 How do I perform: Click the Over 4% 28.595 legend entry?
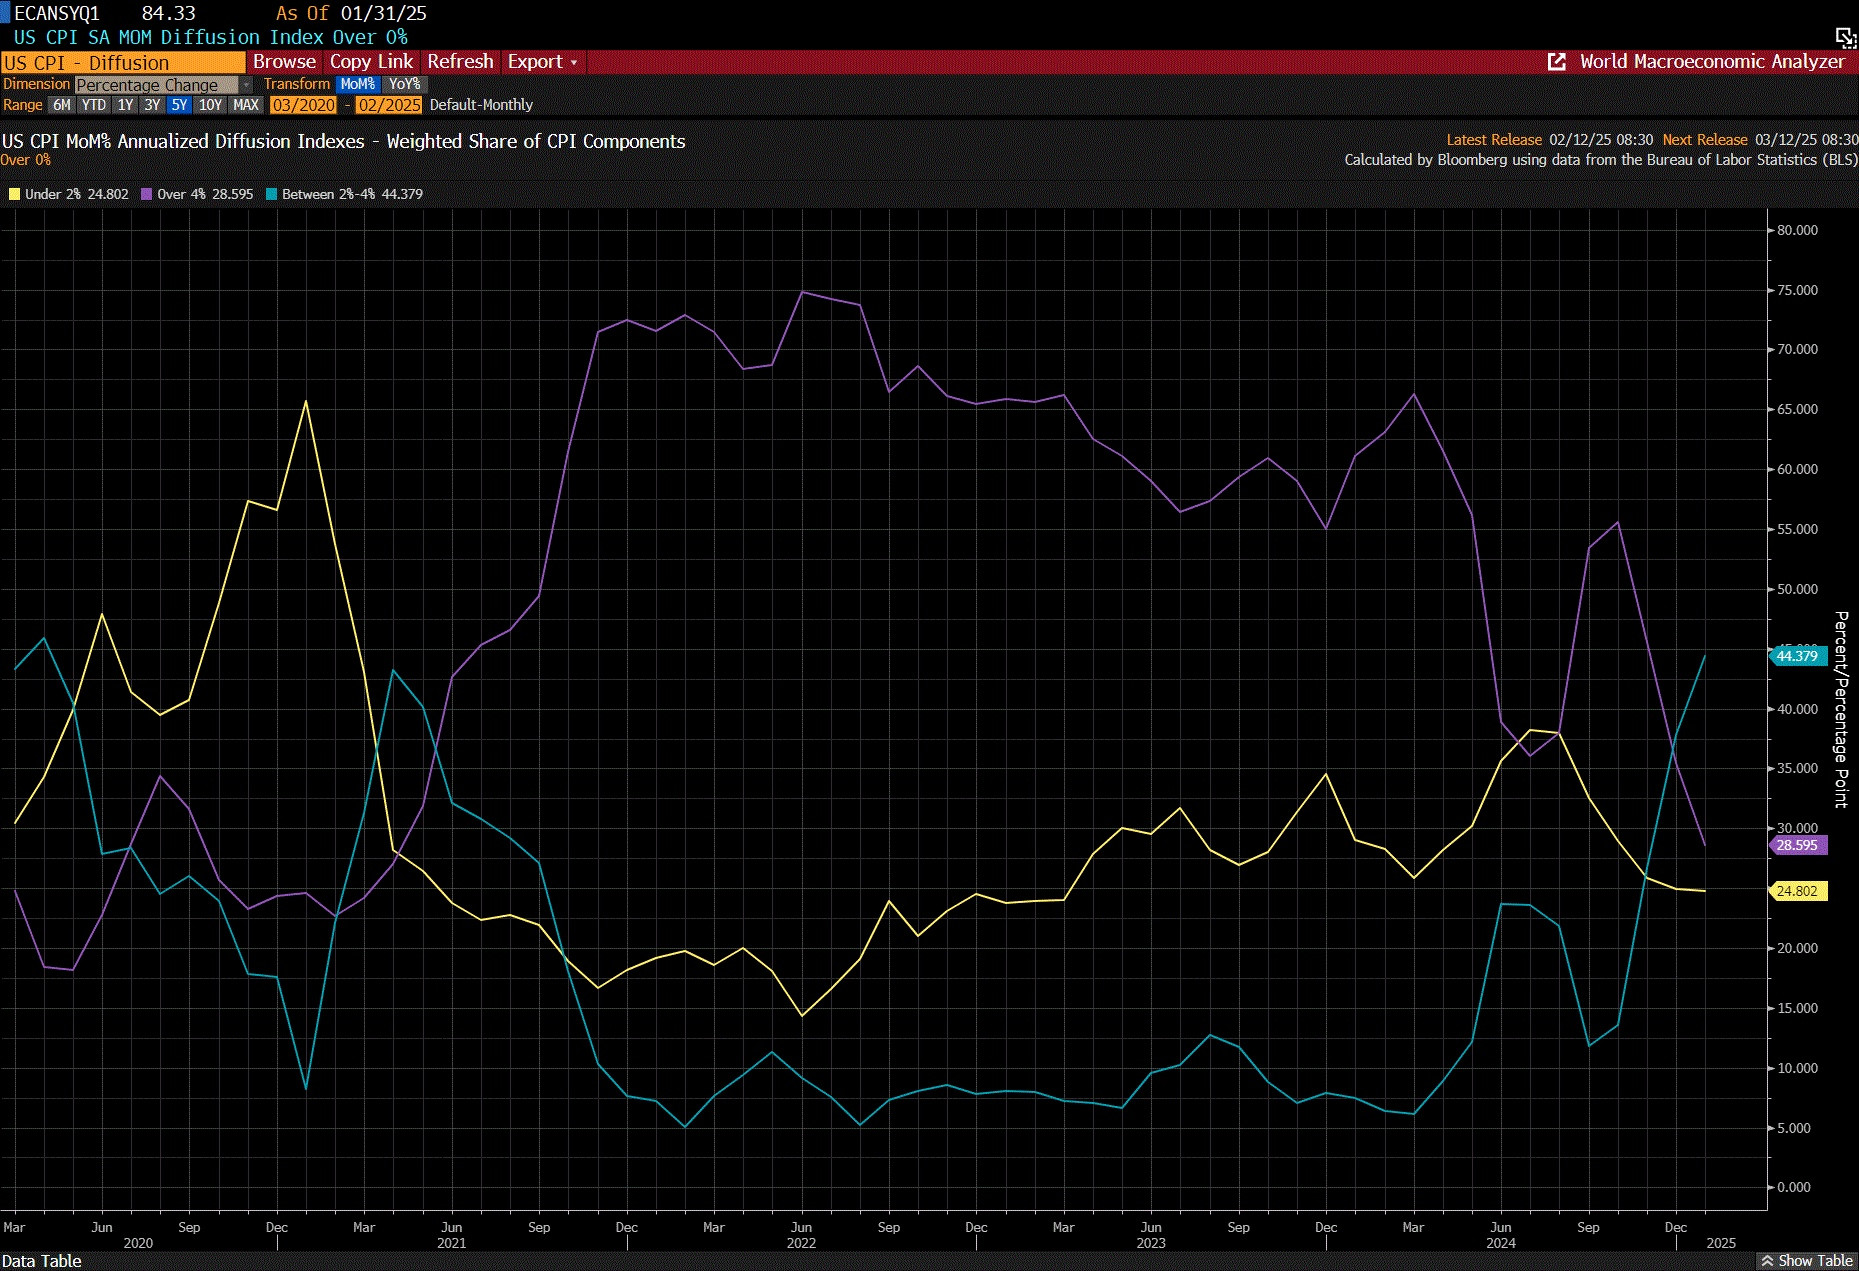pyautogui.click(x=198, y=194)
